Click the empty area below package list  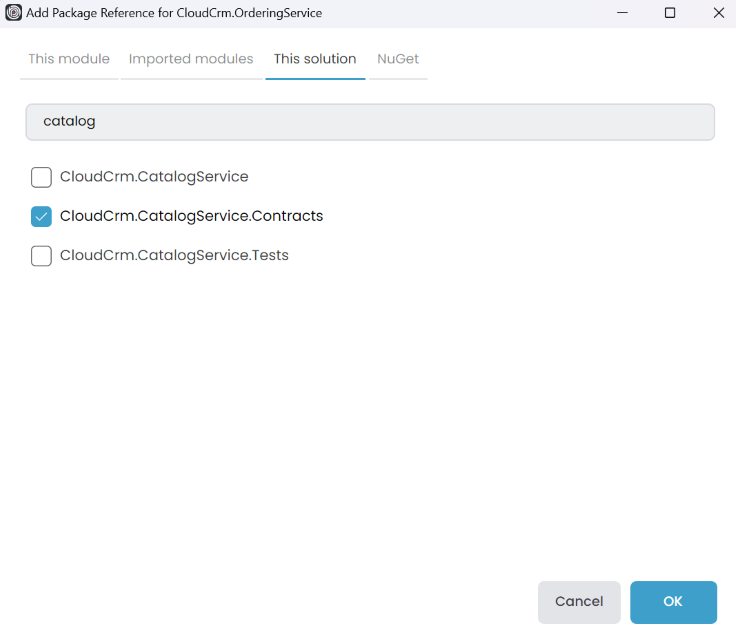pyautogui.click(x=370, y=420)
